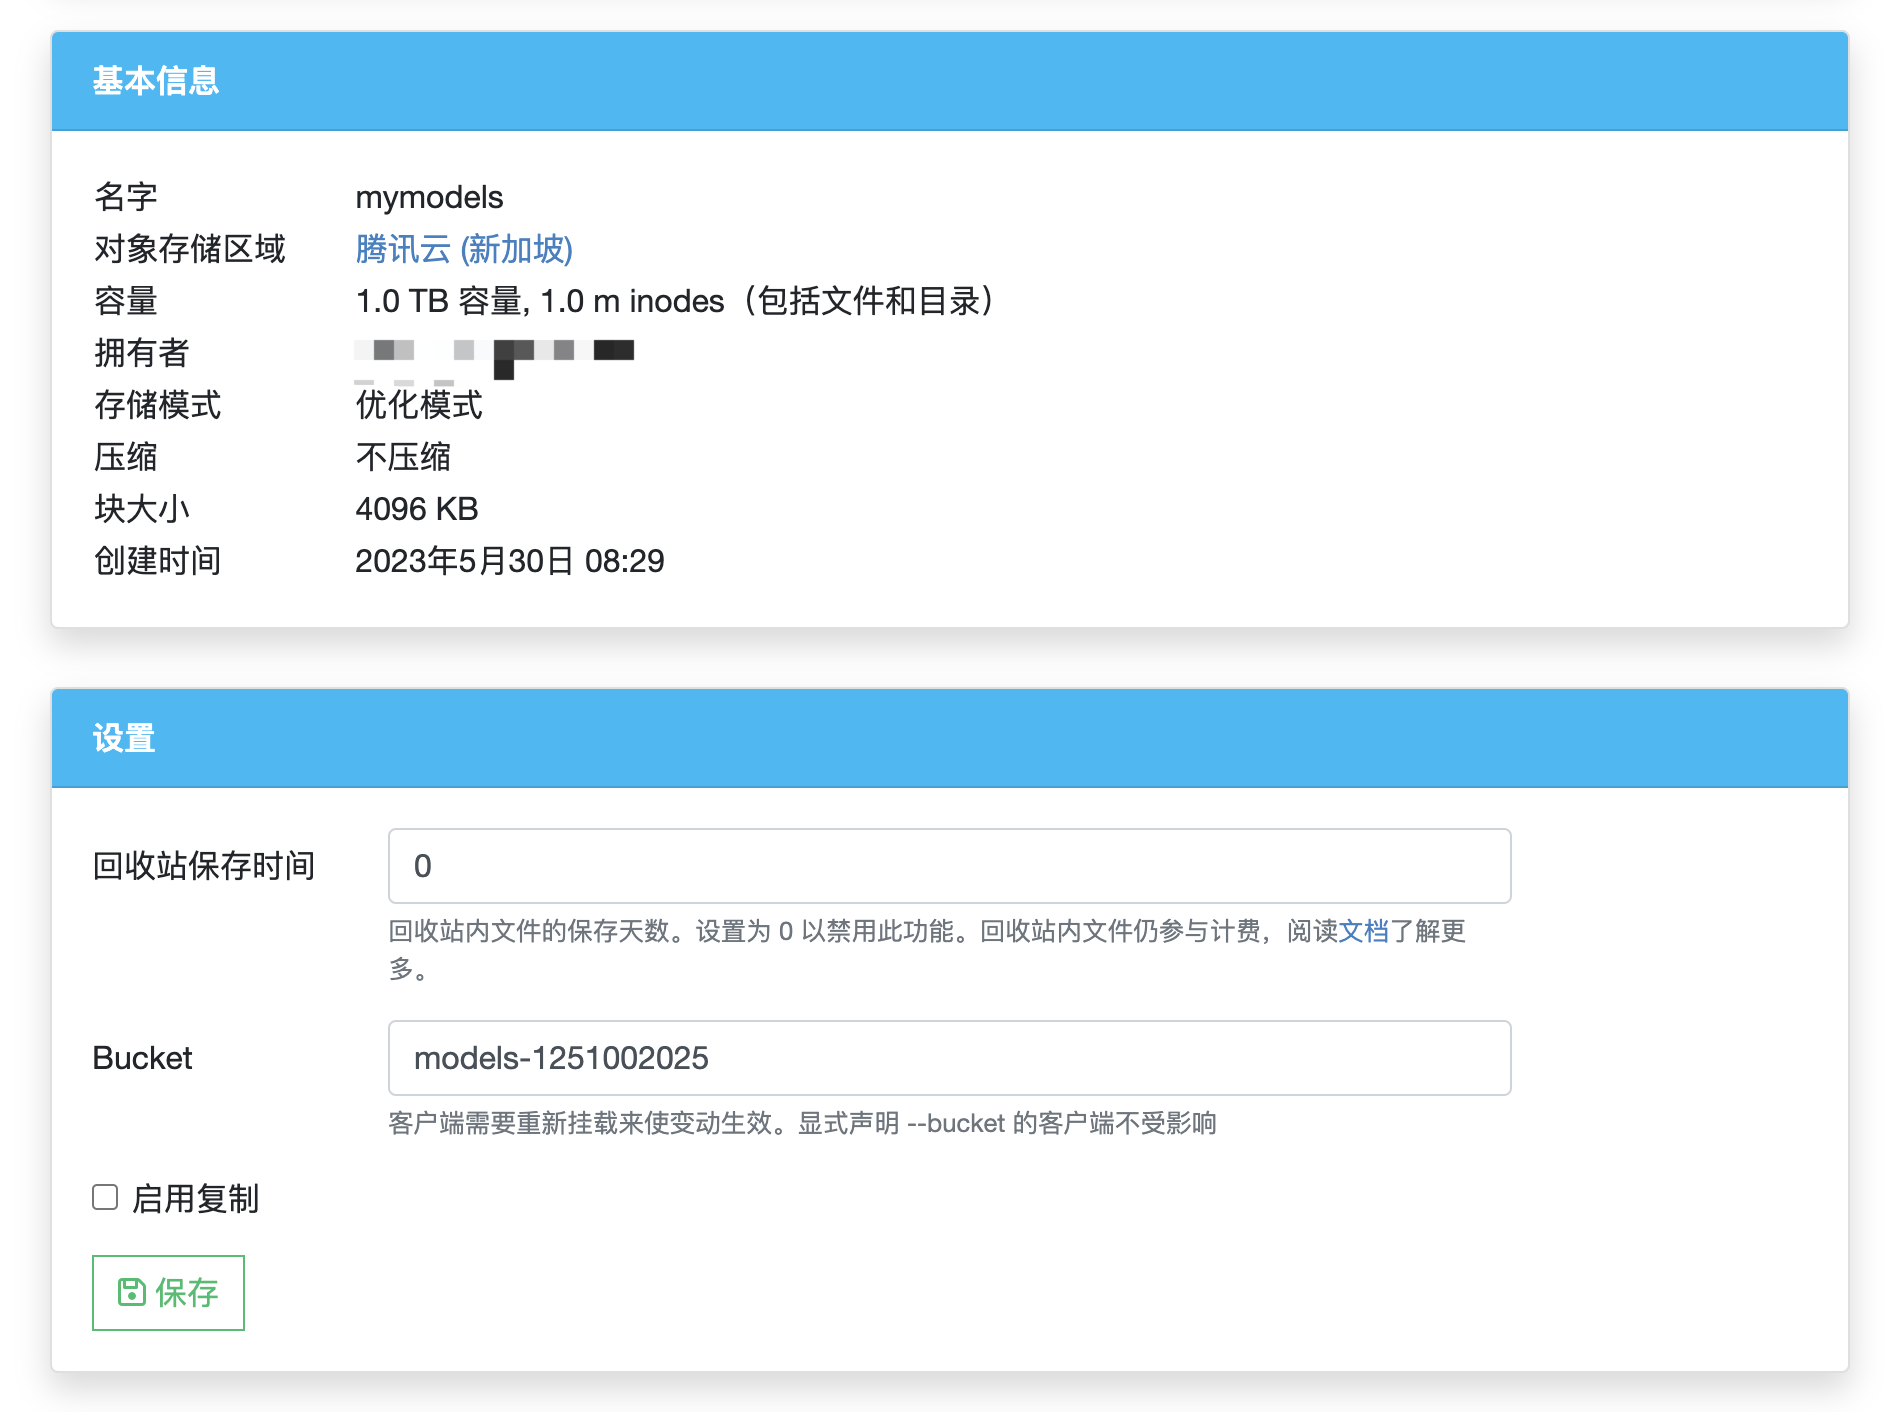
Task: Enable the 启用复制 checkbox
Action: pos(105,1197)
